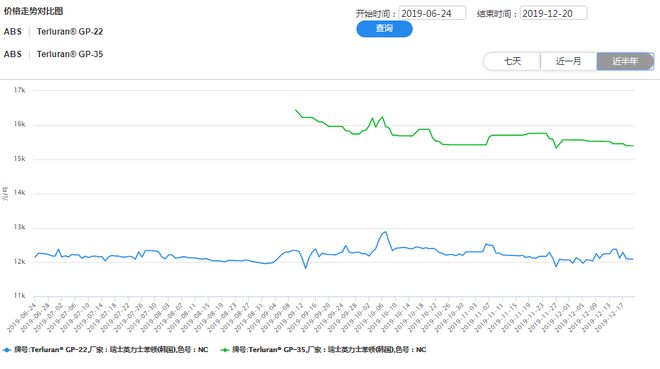Click the GP-22 line peak near 2019-10-06
Screen dimensions: 660x369
pyautogui.click(x=385, y=232)
